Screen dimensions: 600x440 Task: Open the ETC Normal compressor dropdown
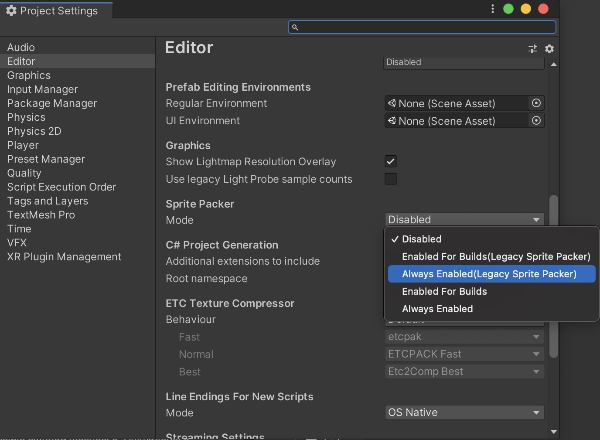tap(465, 354)
